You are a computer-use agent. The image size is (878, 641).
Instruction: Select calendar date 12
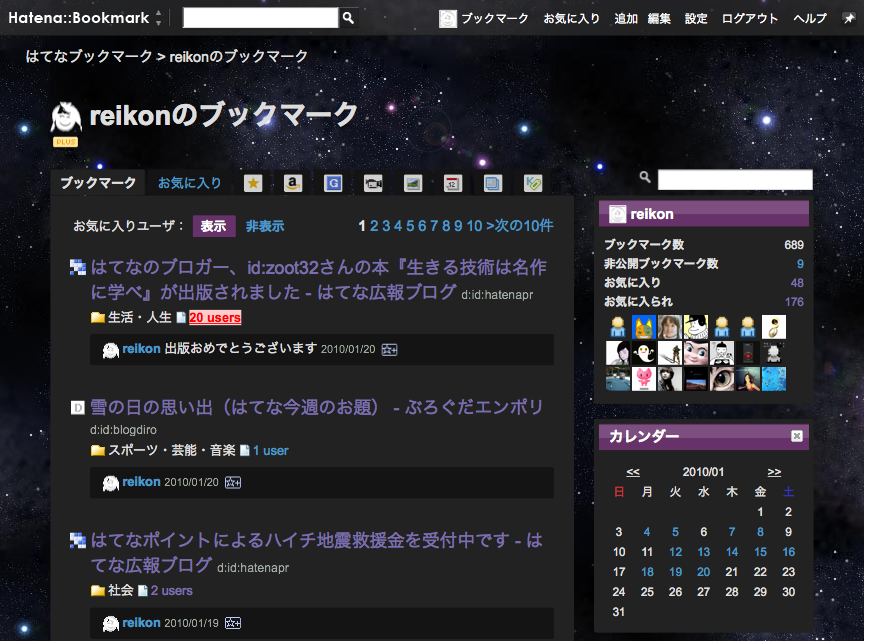click(x=675, y=551)
